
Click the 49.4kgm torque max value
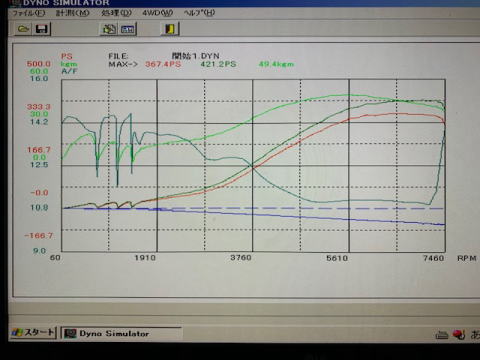[x=276, y=64]
